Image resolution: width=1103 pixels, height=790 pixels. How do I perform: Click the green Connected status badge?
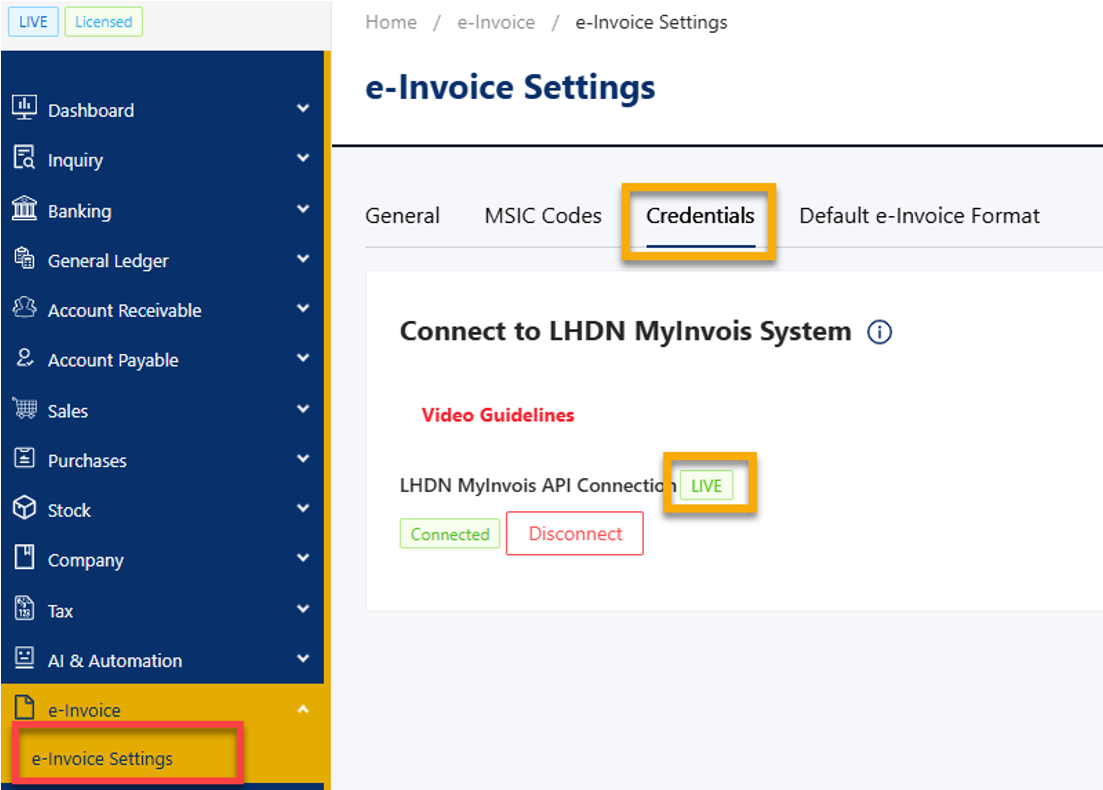coord(450,534)
